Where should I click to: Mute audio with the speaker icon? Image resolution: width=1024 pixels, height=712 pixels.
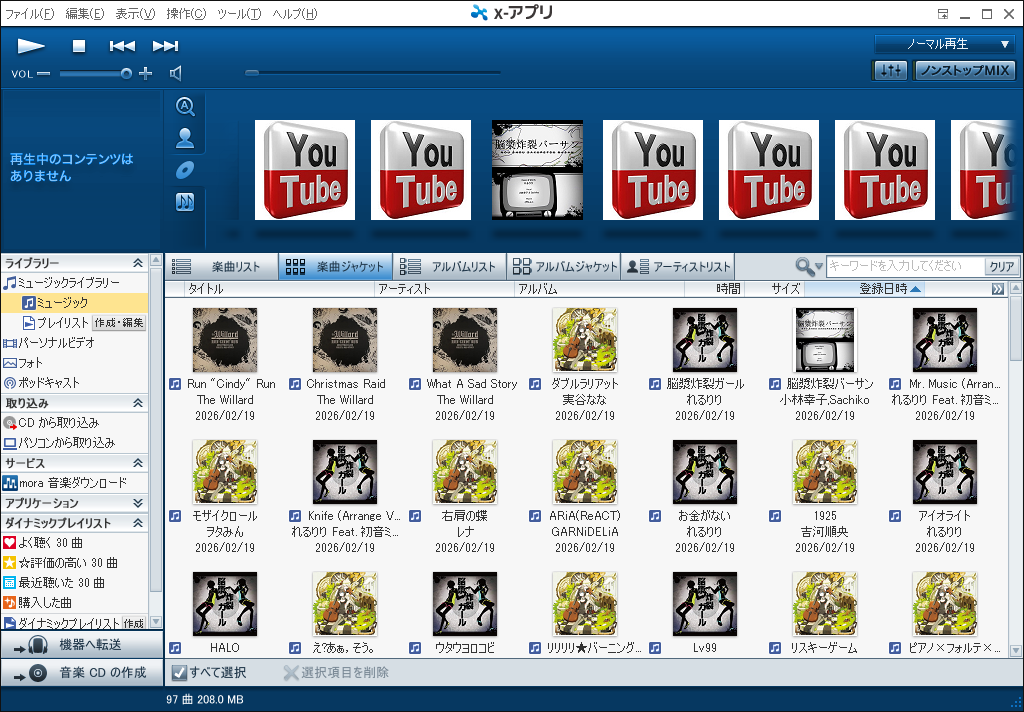coord(176,73)
